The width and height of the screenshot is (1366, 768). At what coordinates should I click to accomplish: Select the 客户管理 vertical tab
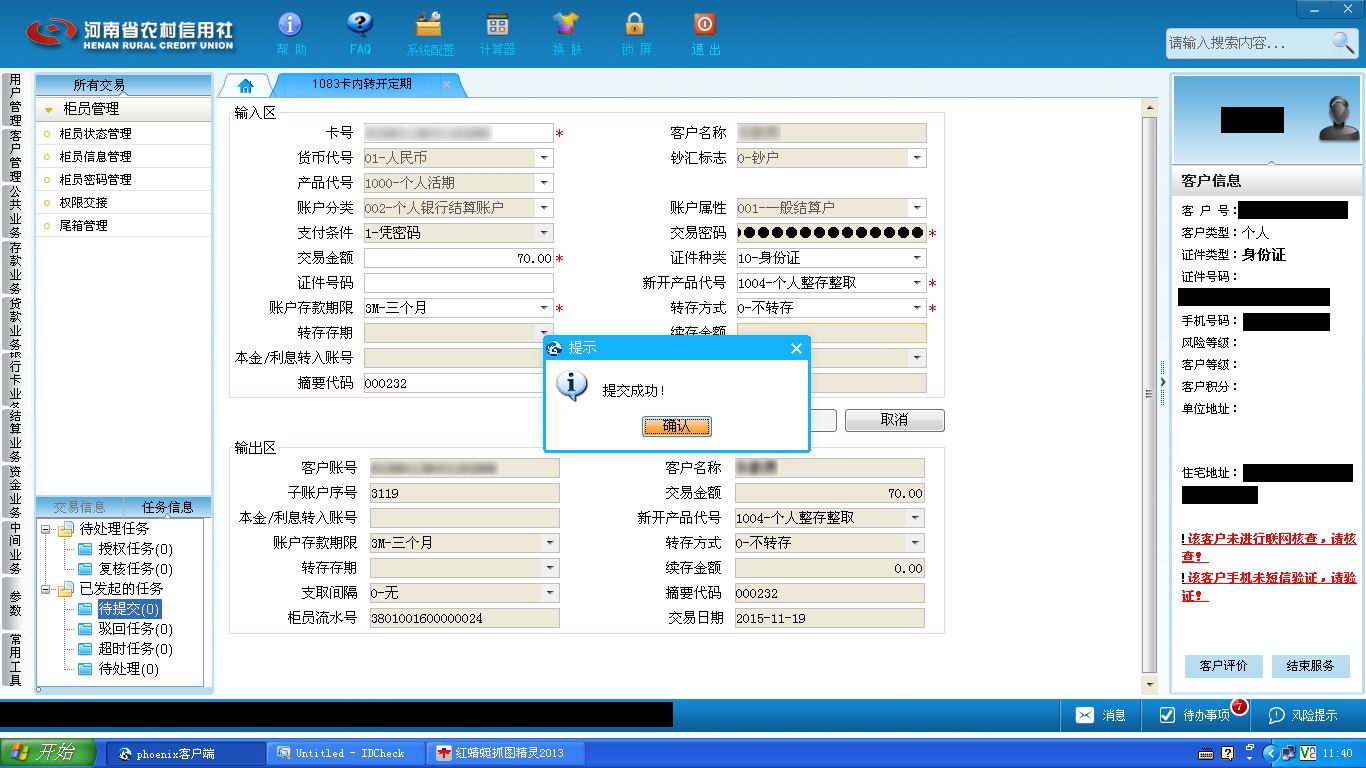click(14, 156)
